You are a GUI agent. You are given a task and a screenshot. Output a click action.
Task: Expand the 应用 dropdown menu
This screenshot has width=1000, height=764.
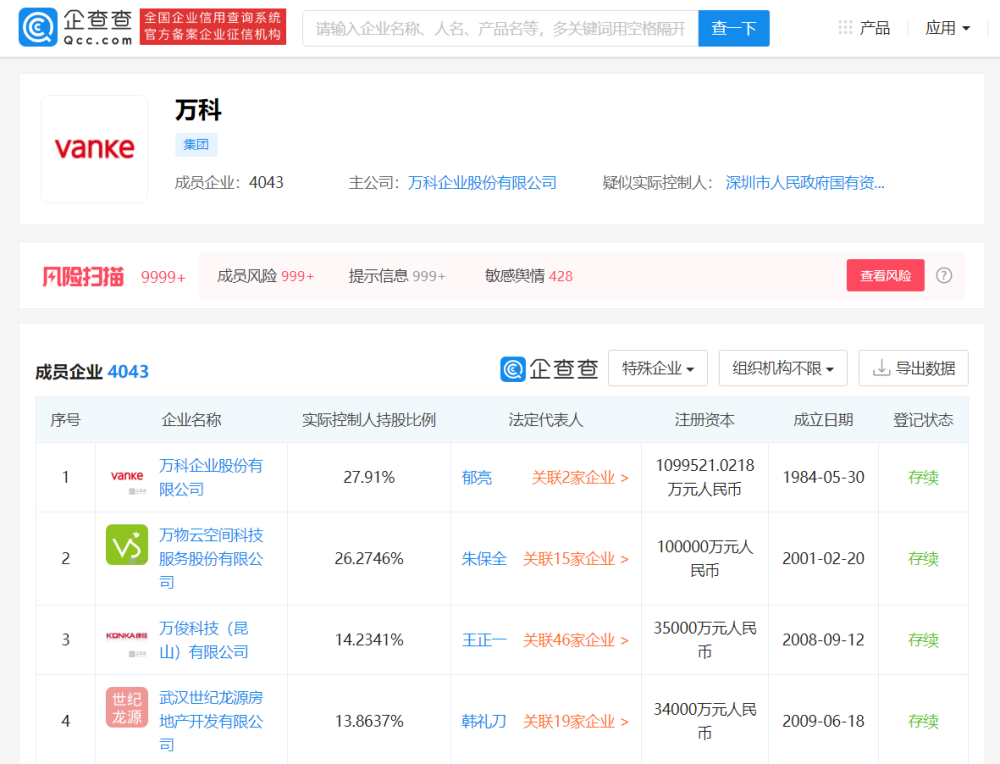(948, 28)
